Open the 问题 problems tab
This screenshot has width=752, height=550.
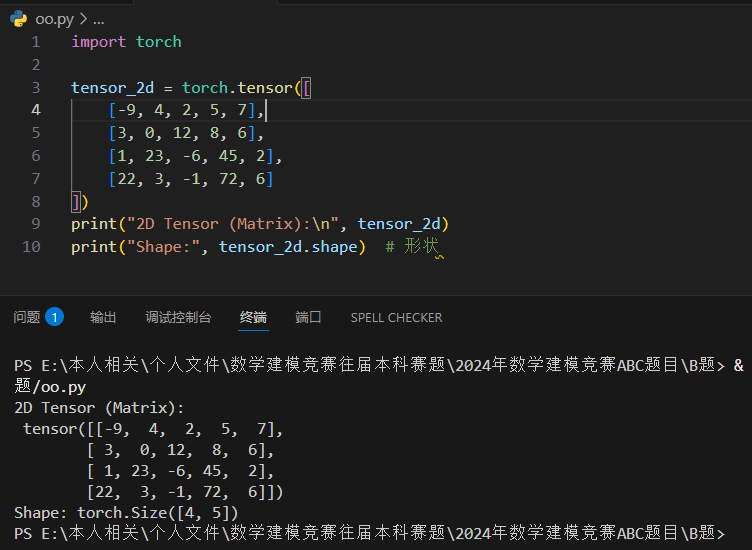click(26, 317)
